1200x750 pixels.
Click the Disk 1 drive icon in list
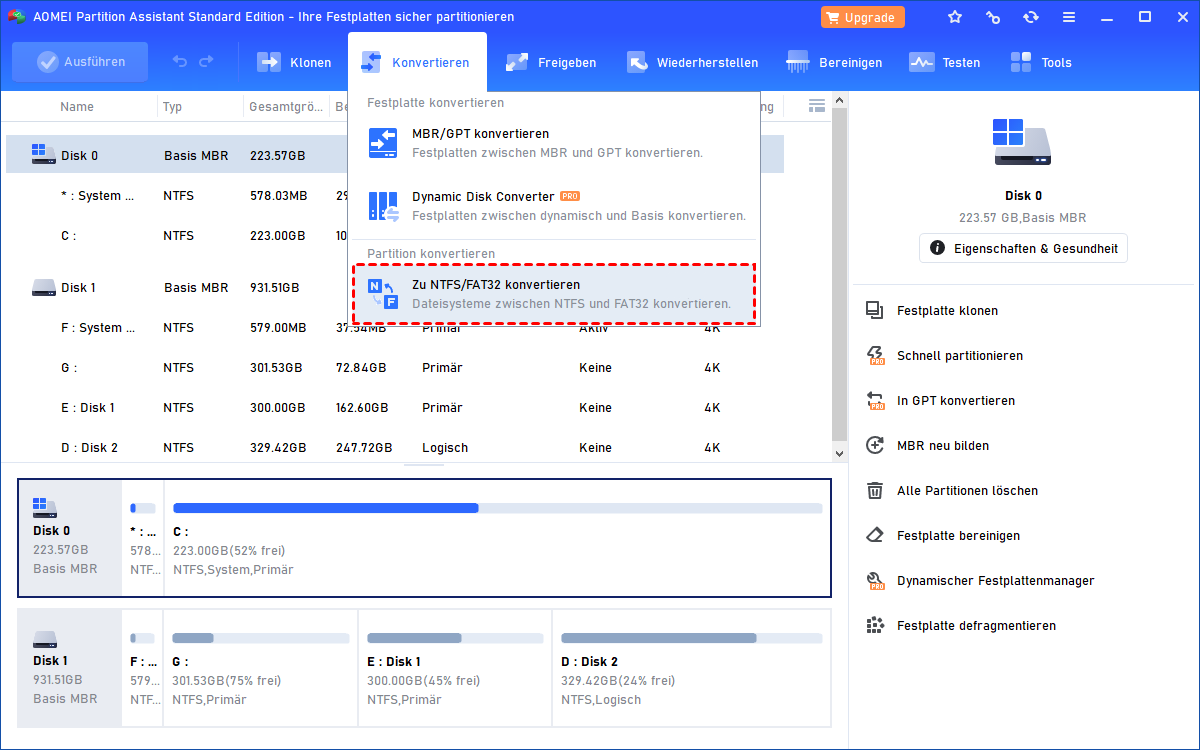pyautogui.click(x=43, y=287)
